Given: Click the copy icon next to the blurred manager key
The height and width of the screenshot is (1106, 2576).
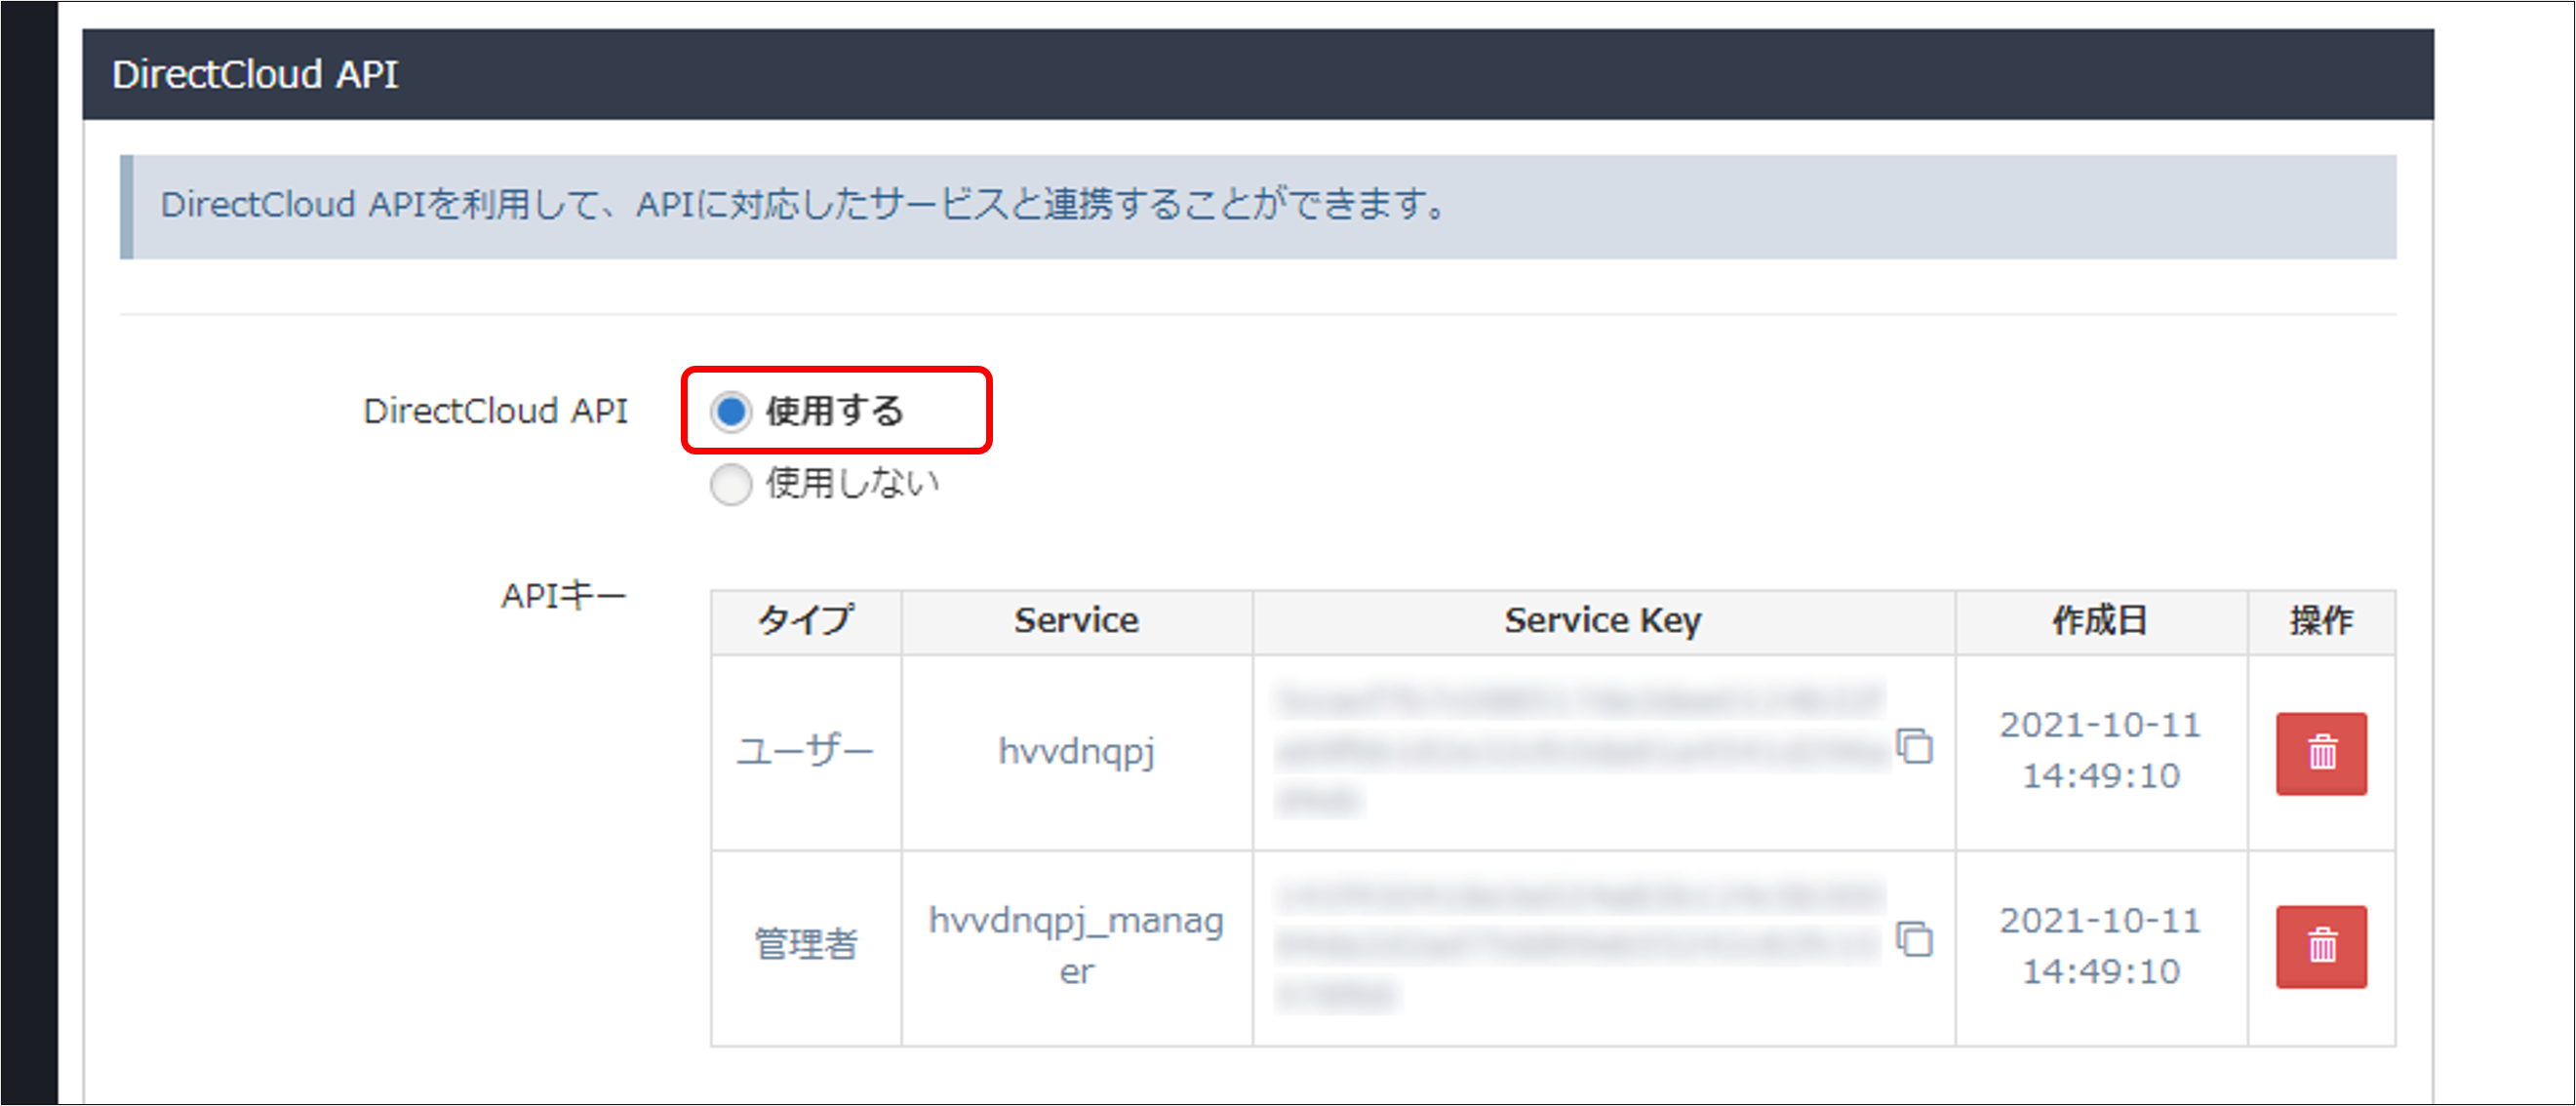Looking at the screenshot, I should tap(1916, 940).
